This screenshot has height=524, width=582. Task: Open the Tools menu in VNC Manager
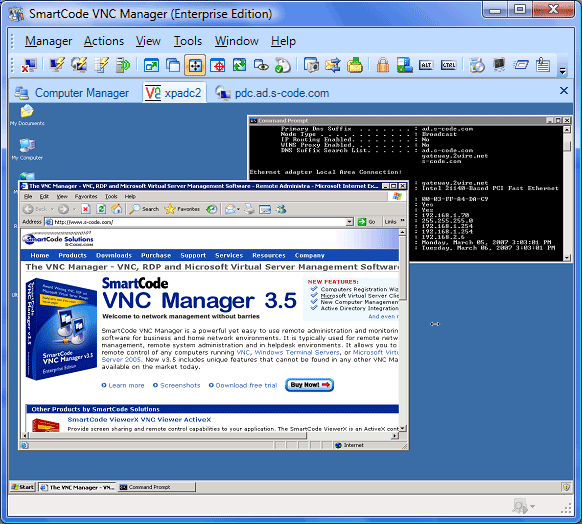click(x=188, y=41)
